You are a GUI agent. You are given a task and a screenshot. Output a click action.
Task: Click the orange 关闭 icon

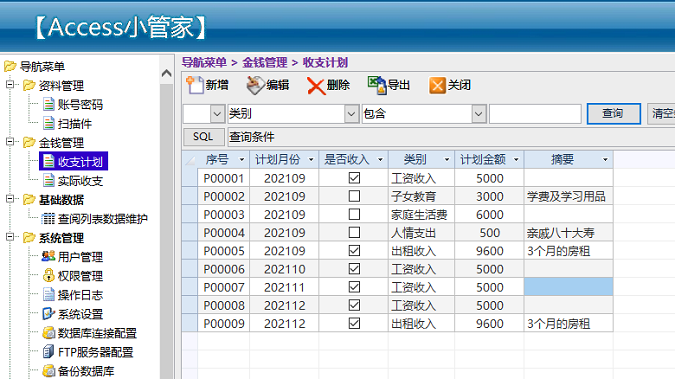pyautogui.click(x=437, y=85)
